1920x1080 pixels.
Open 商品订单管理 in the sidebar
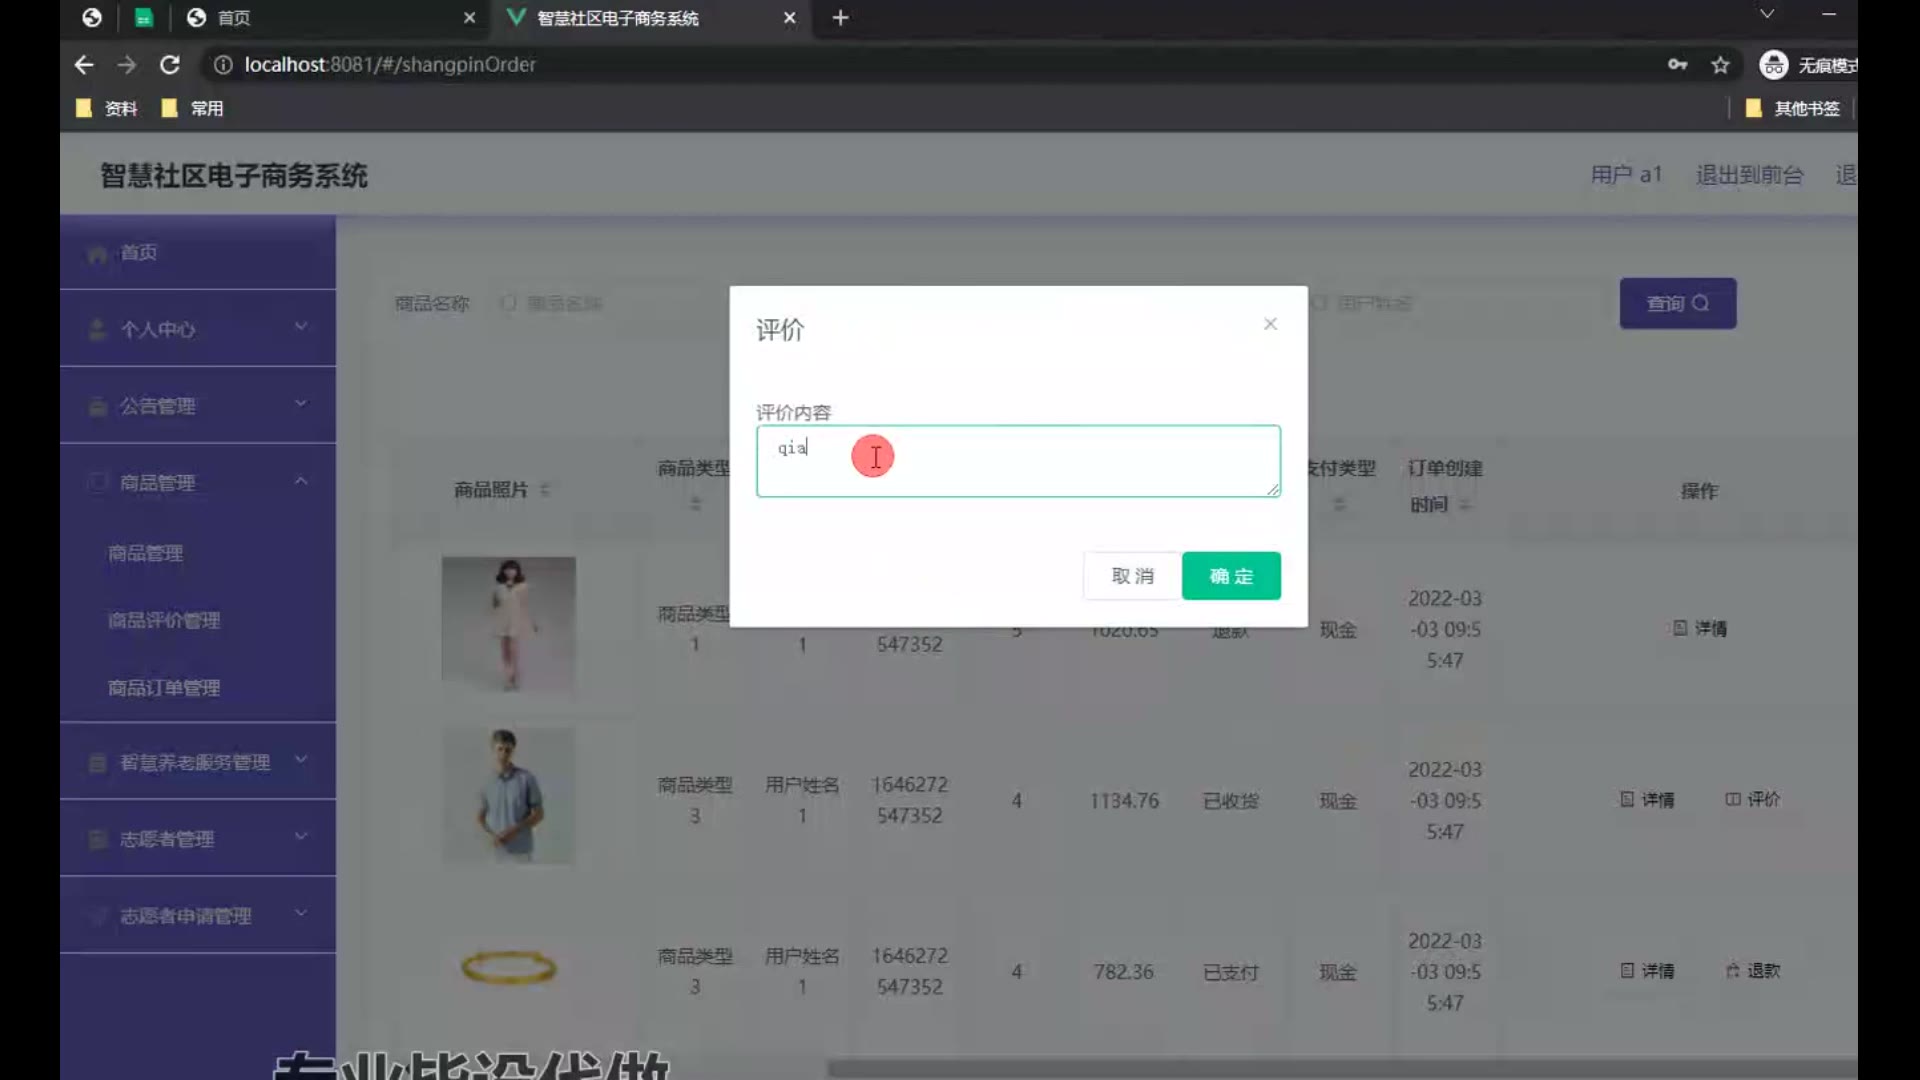point(164,688)
